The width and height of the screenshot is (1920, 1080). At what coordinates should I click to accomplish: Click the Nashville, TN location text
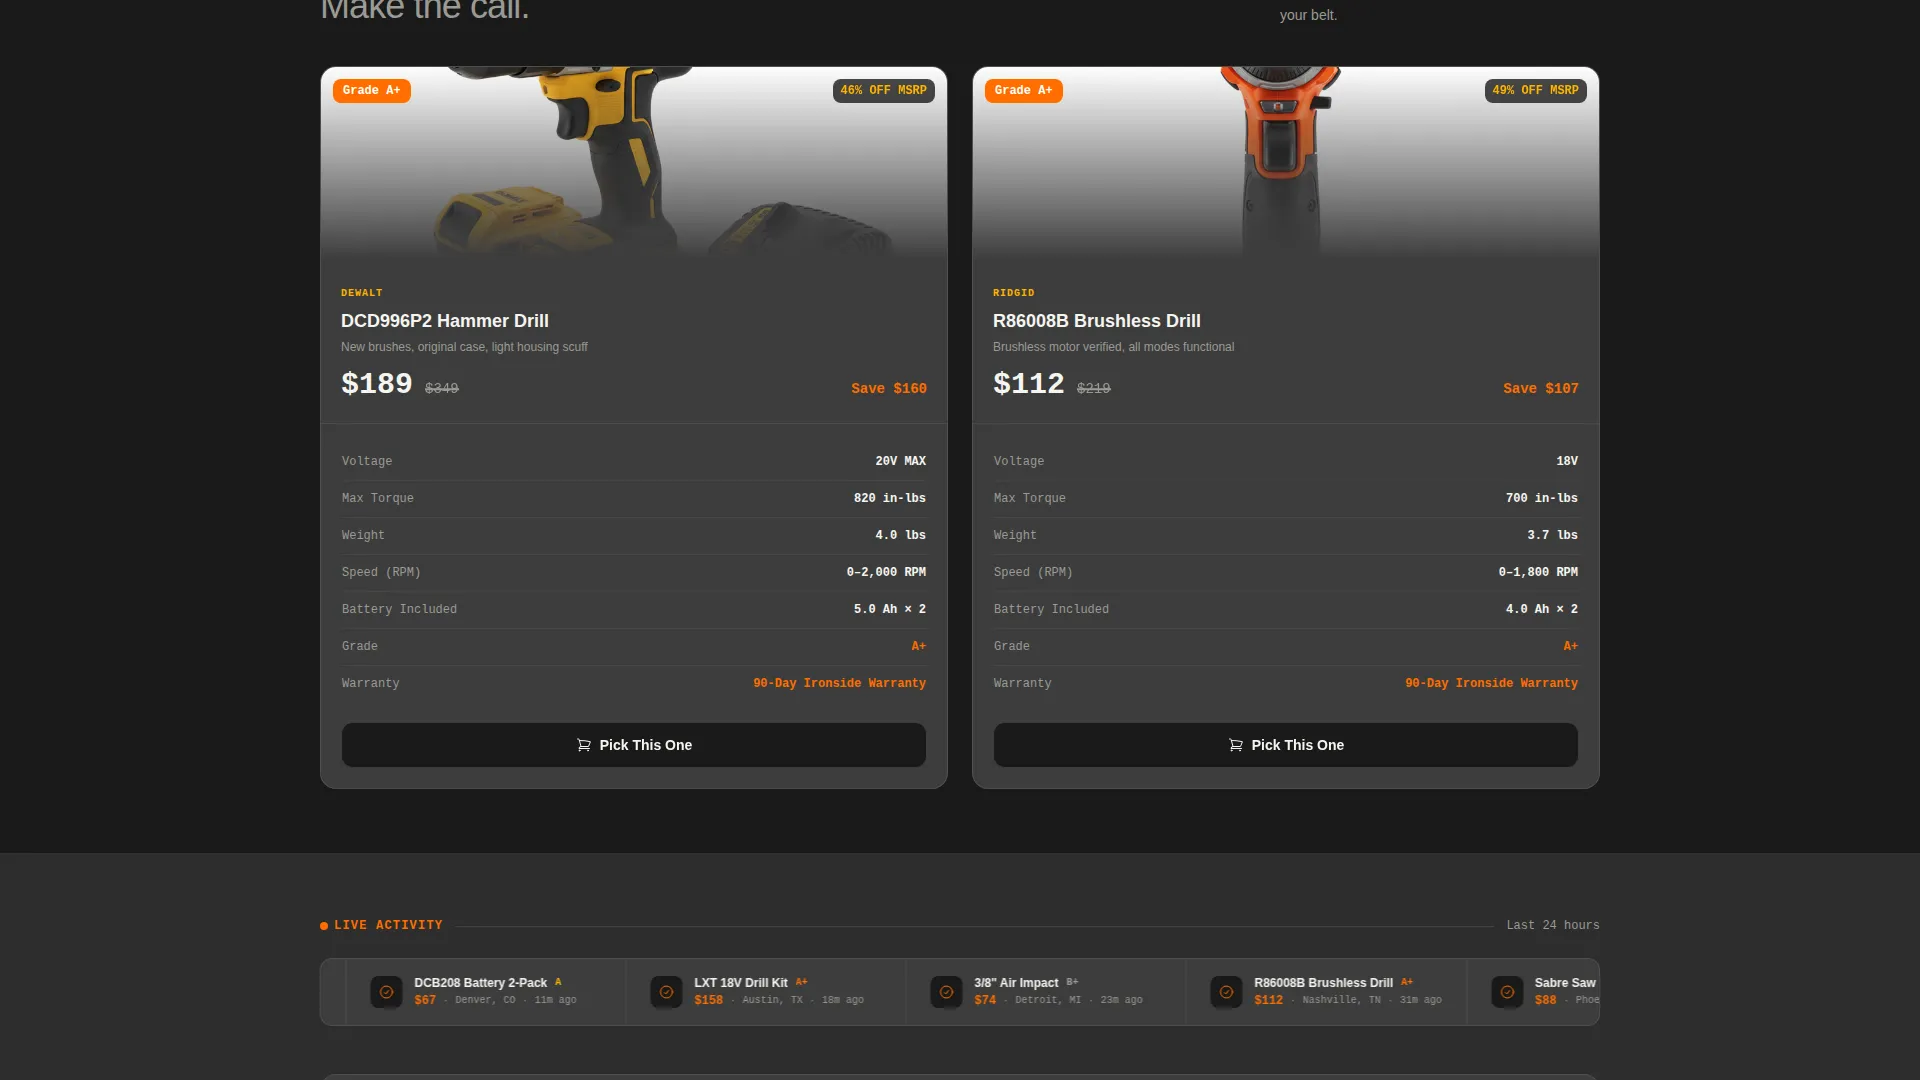tap(1341, 1000)
